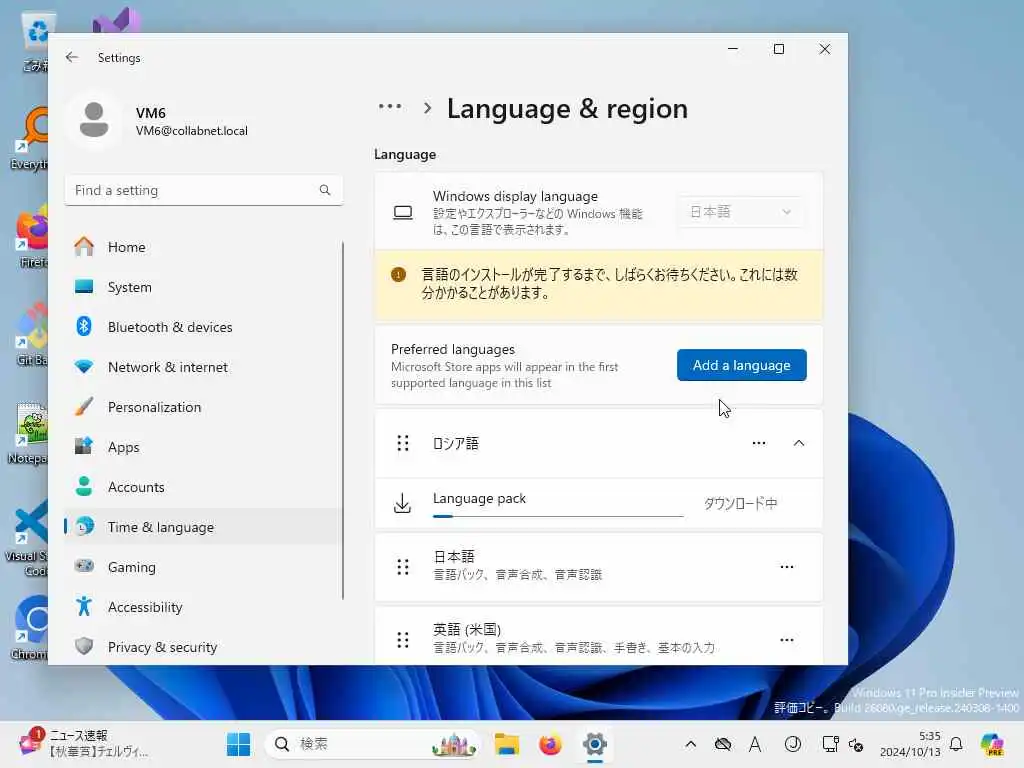Screen dimensions: 1024x768
Task: Click the Accessibility figure icon
Action: (x=84, y=607)
